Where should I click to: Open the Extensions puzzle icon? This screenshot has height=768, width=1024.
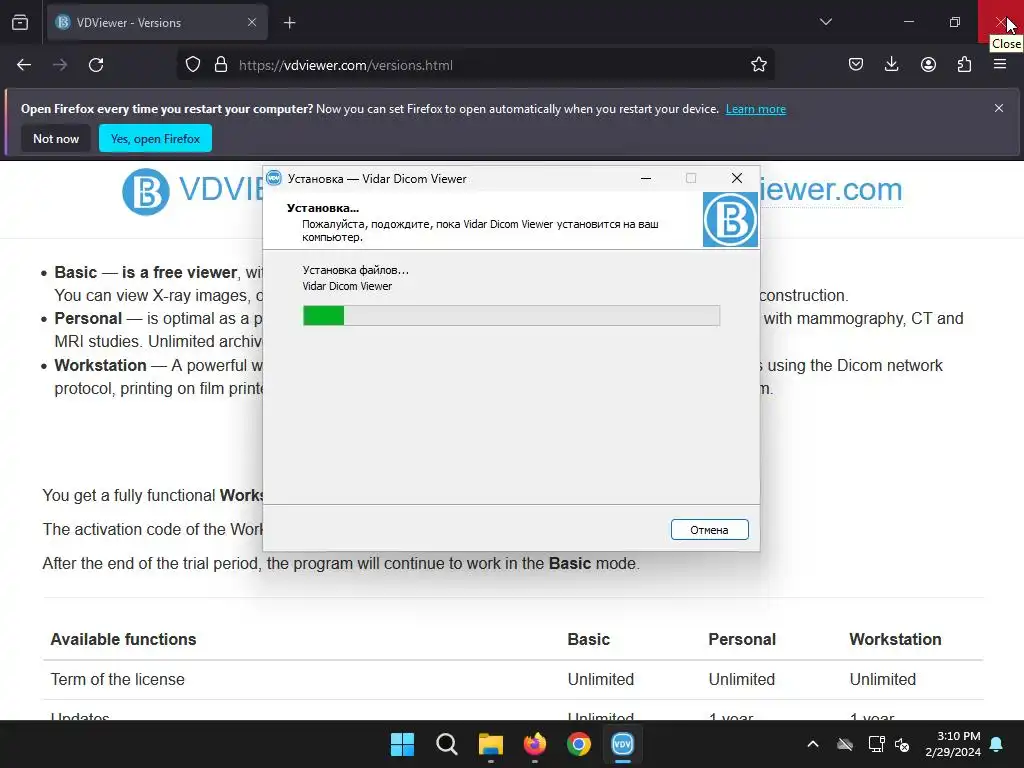click(x=964, y=65)
